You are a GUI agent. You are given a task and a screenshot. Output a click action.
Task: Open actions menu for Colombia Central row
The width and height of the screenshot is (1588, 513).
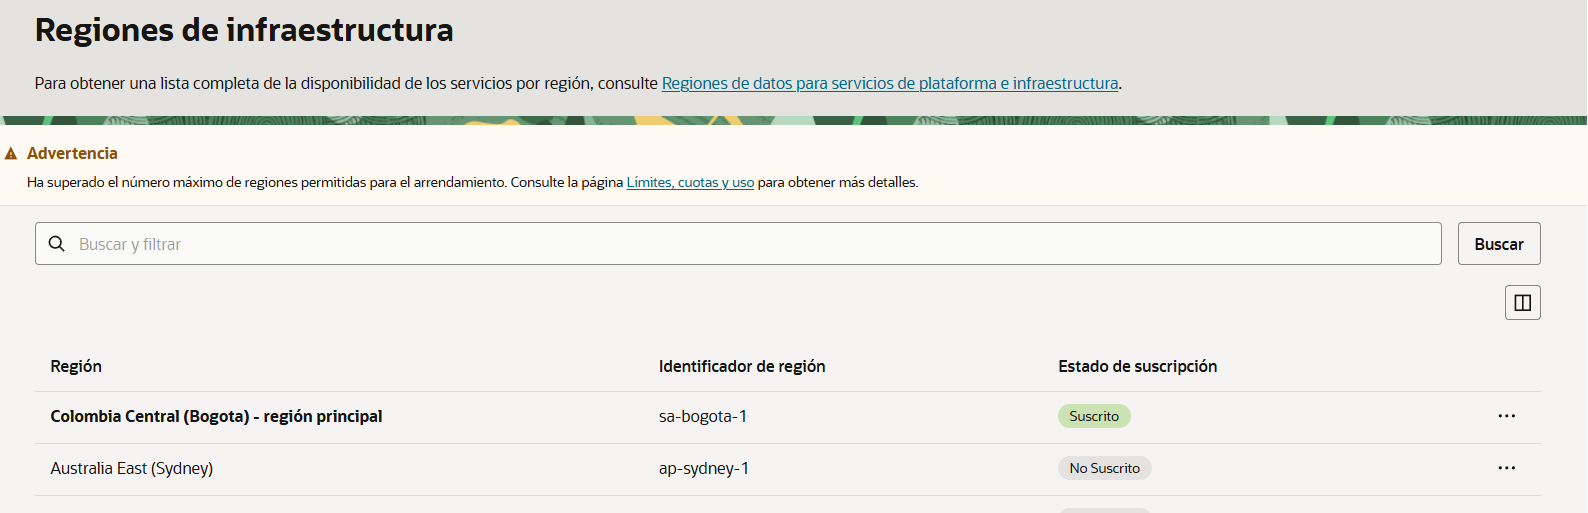(1506, 416)
